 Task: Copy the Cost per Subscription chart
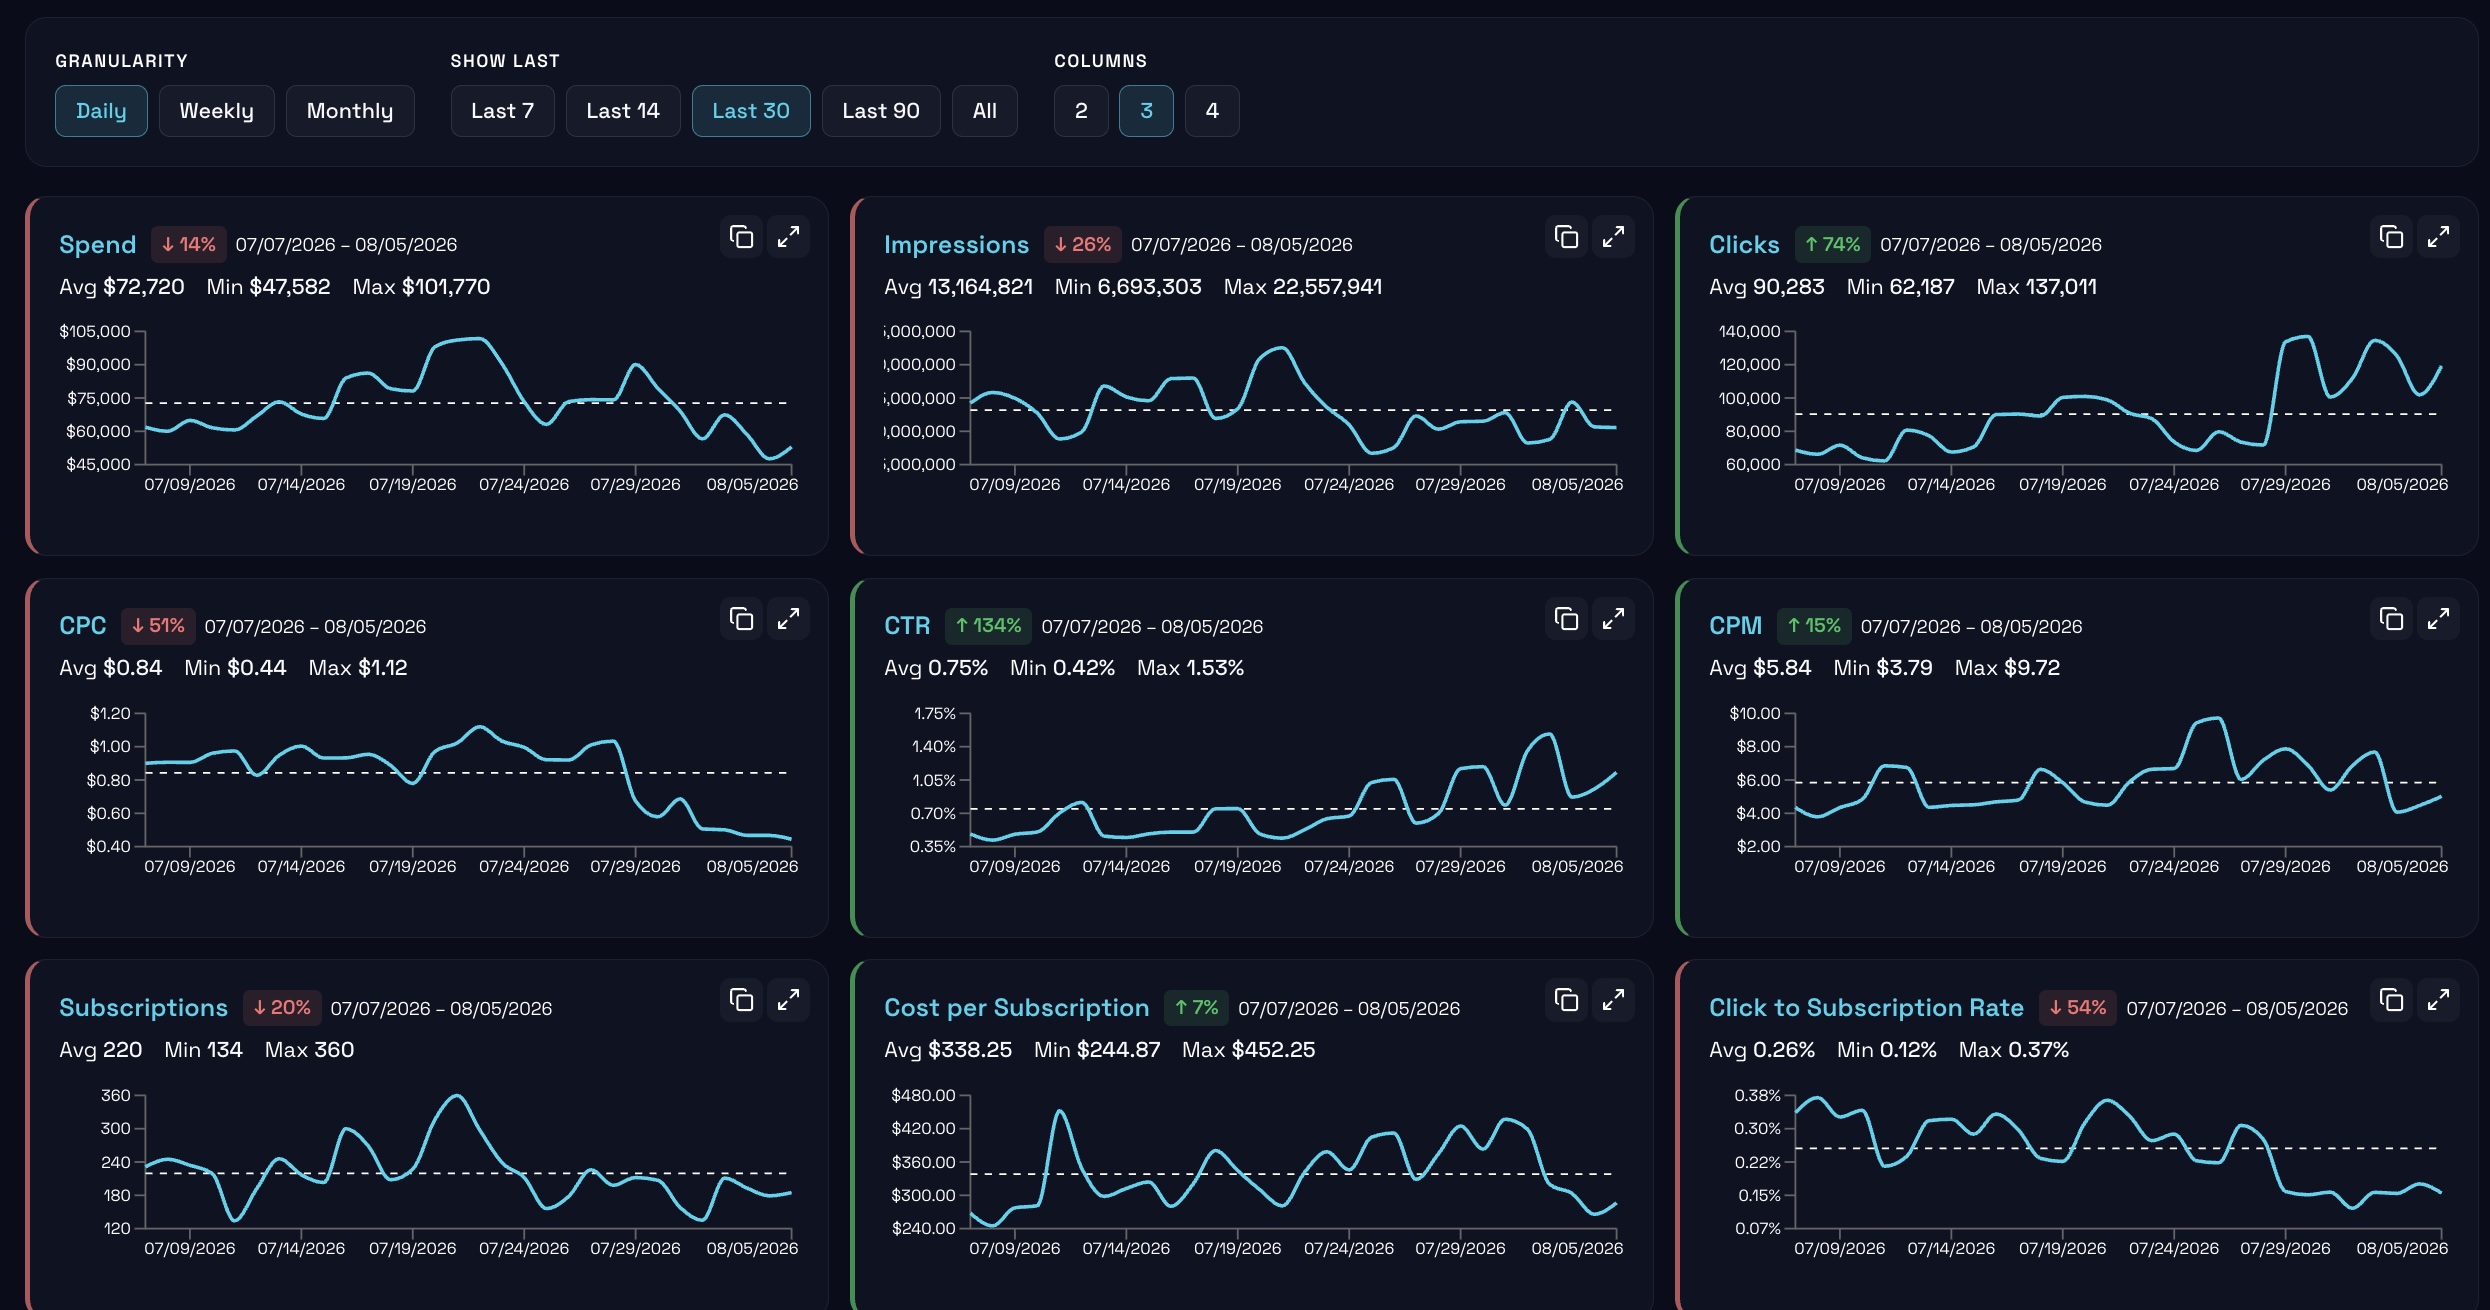pos(1566,1000)
